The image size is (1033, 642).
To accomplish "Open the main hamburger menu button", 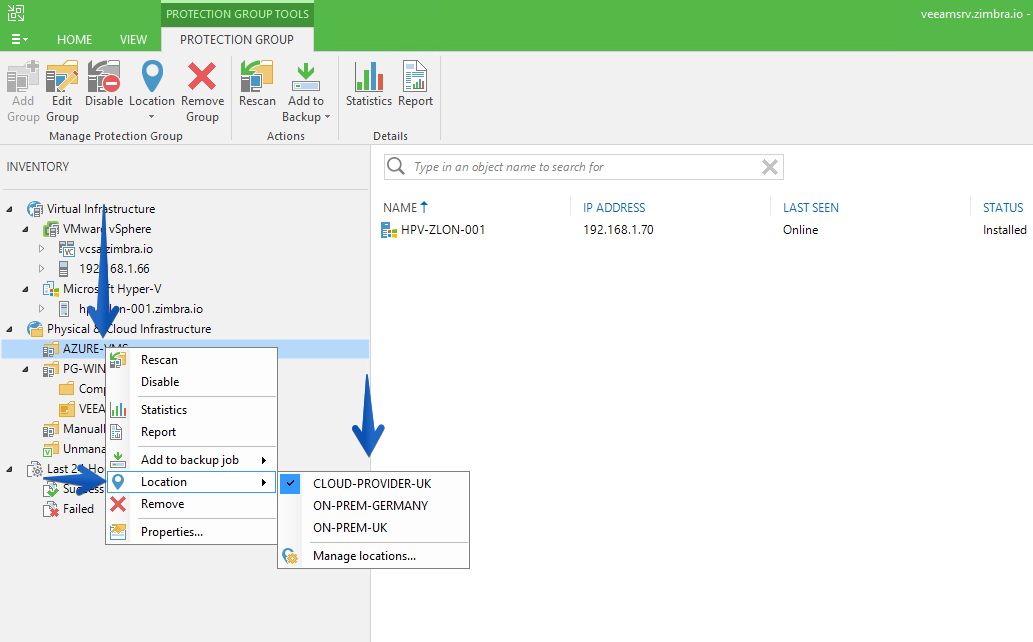I will click(19, 40).
